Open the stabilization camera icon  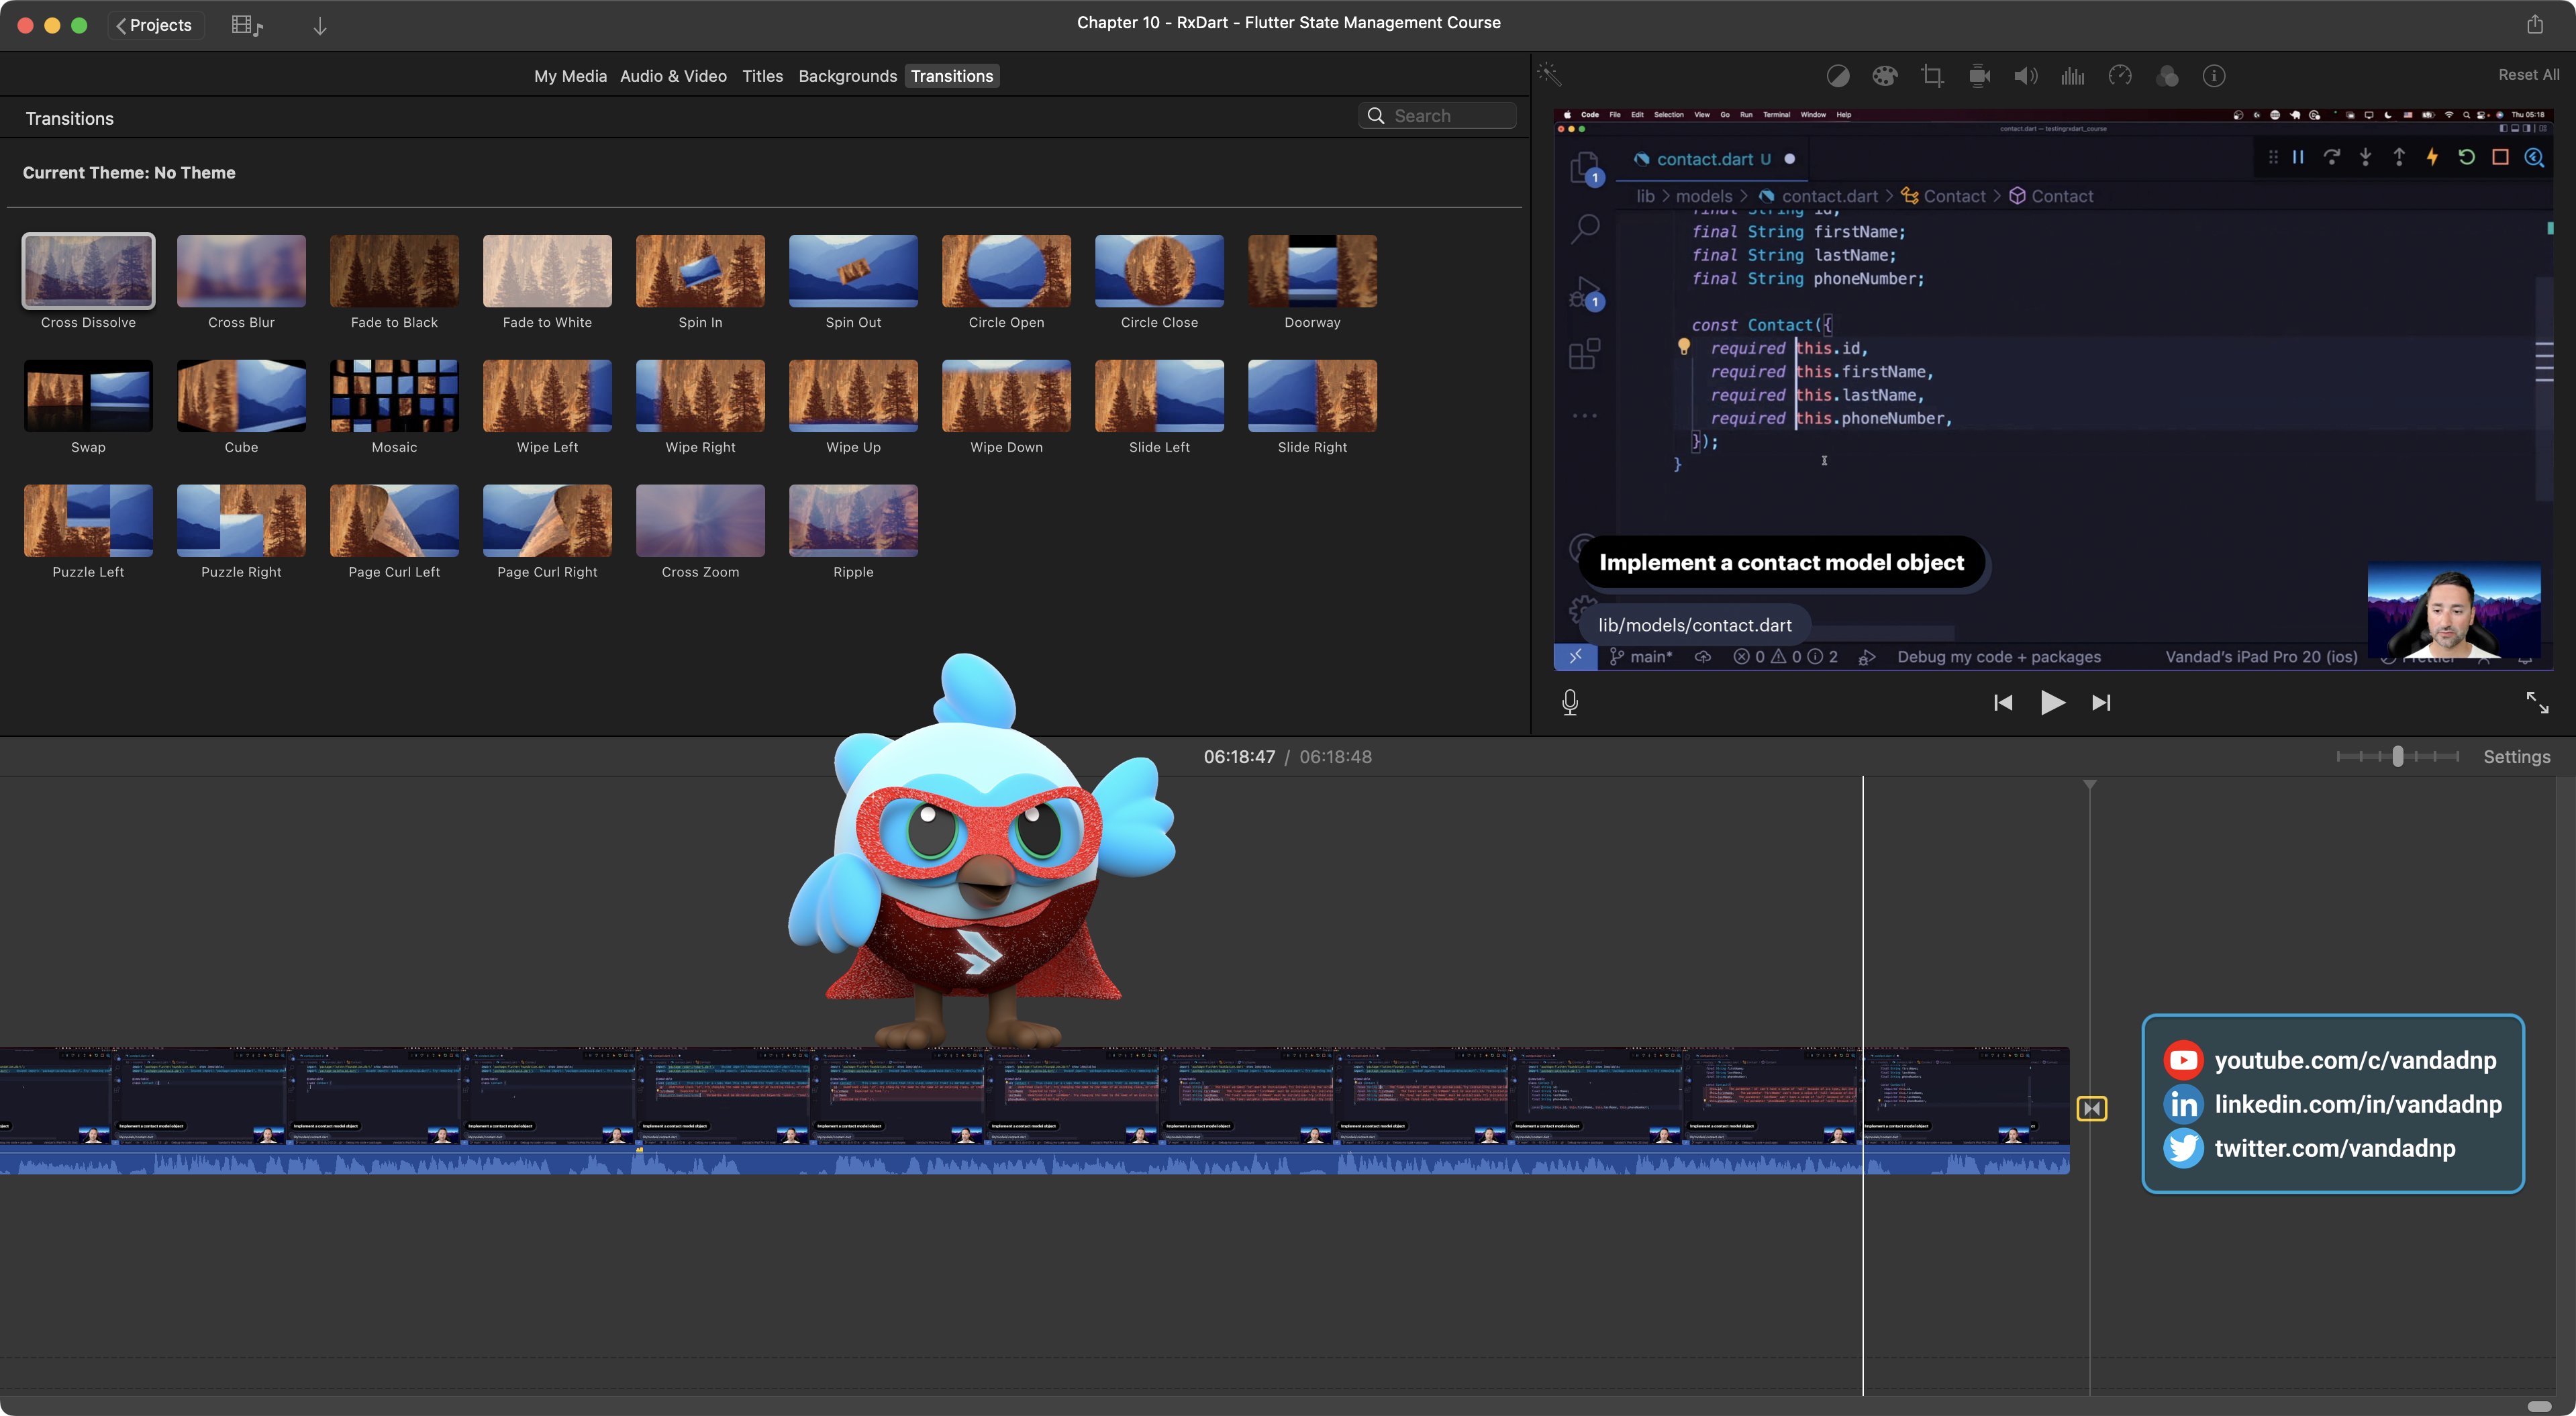tap(1979, 76)
